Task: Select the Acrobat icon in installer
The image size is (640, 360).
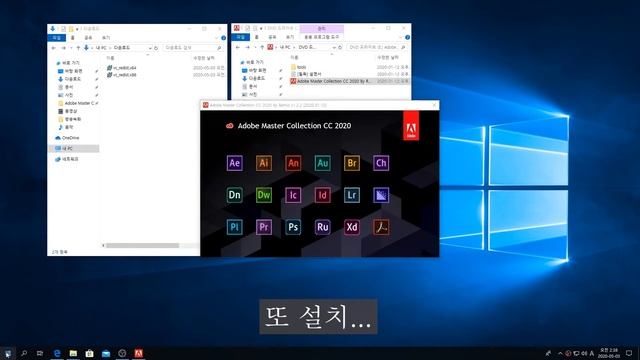Action: [x=381, y=227]
